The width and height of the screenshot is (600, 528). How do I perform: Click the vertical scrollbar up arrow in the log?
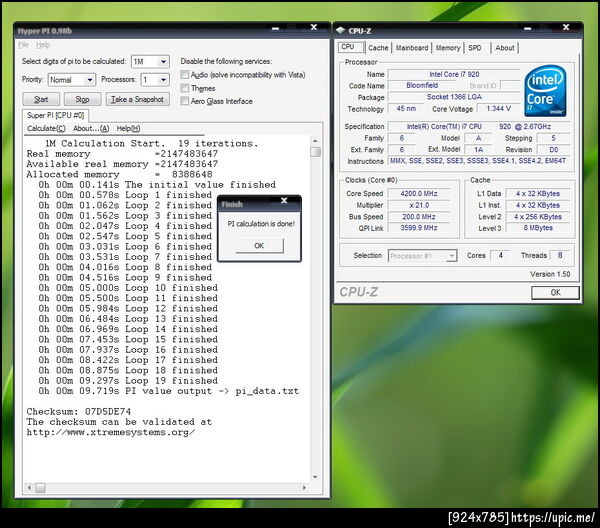point(315,141)
